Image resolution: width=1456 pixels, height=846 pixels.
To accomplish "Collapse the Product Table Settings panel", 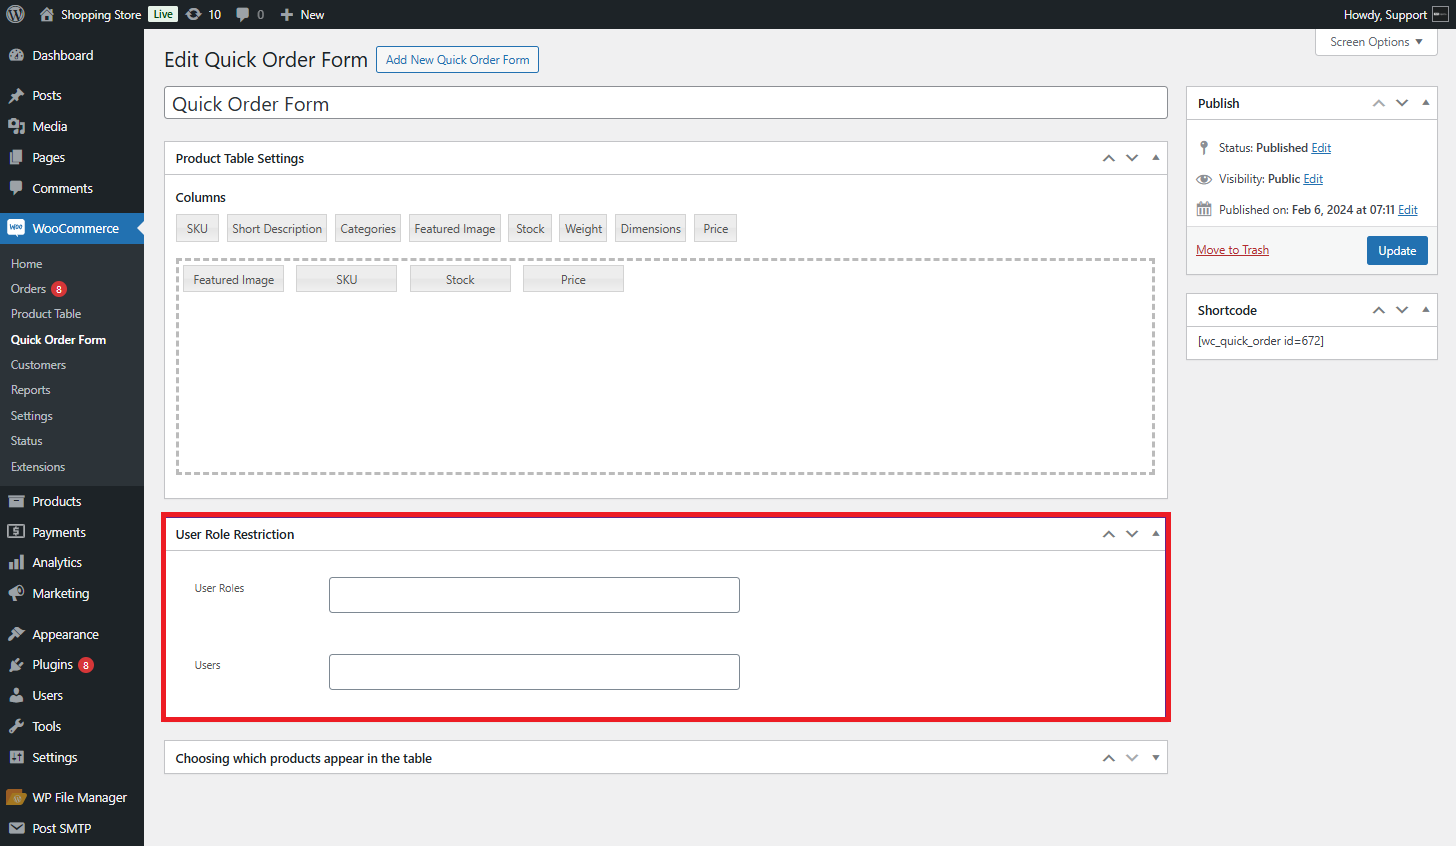I will pyautogui.click(x=1156, y=158).
